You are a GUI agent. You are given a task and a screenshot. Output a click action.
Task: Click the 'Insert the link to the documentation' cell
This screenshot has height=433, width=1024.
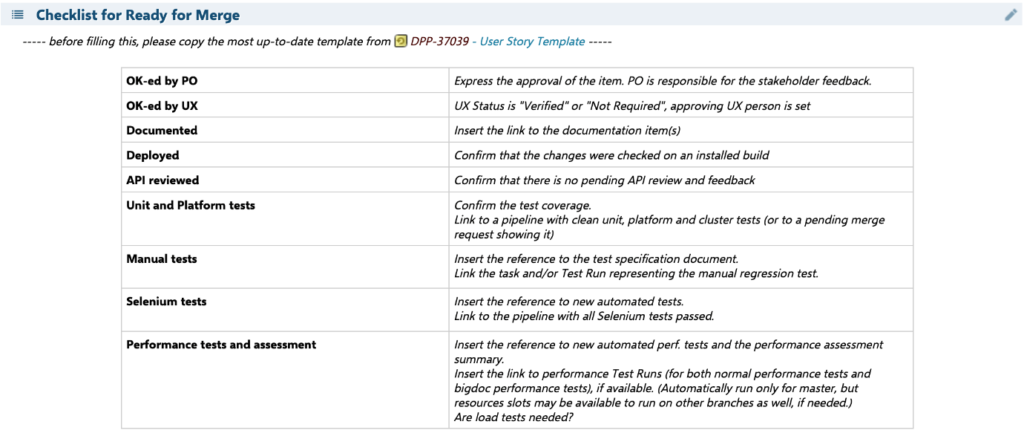pyautogui.click(x=681, y=131)
